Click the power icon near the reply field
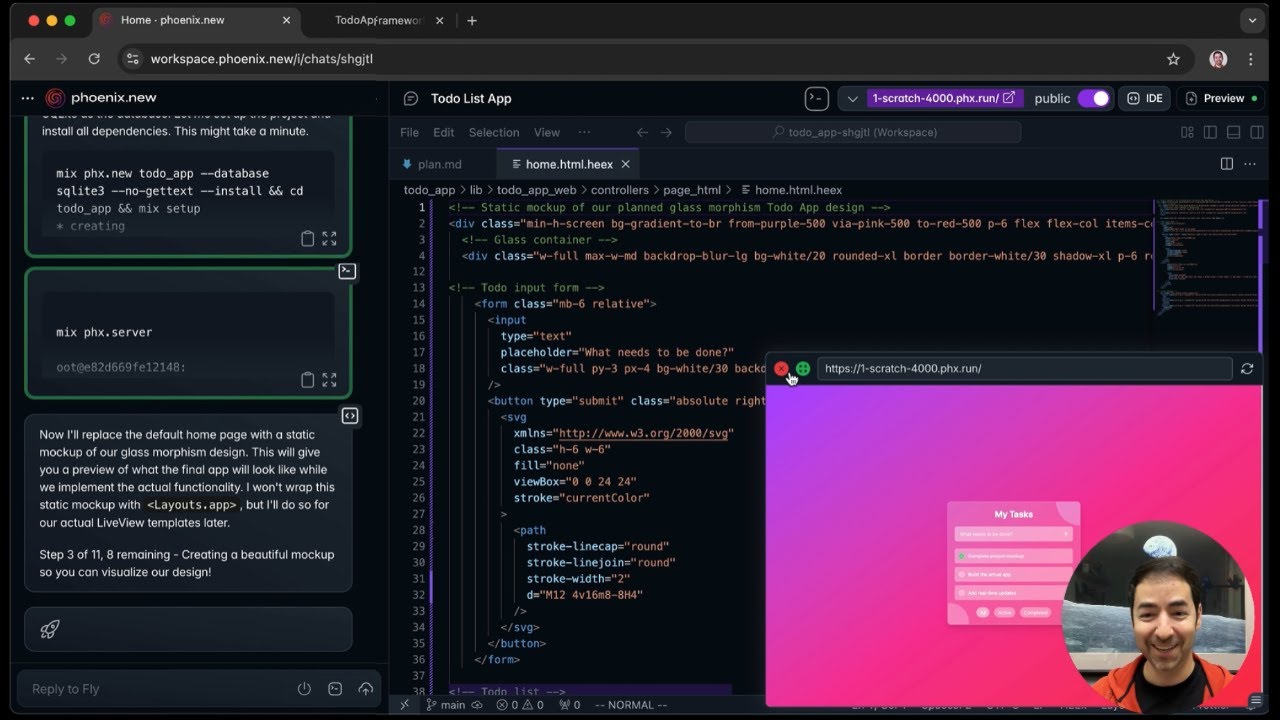The width and height of the screenshot is (1280, 720). click(x=304, y=688)
